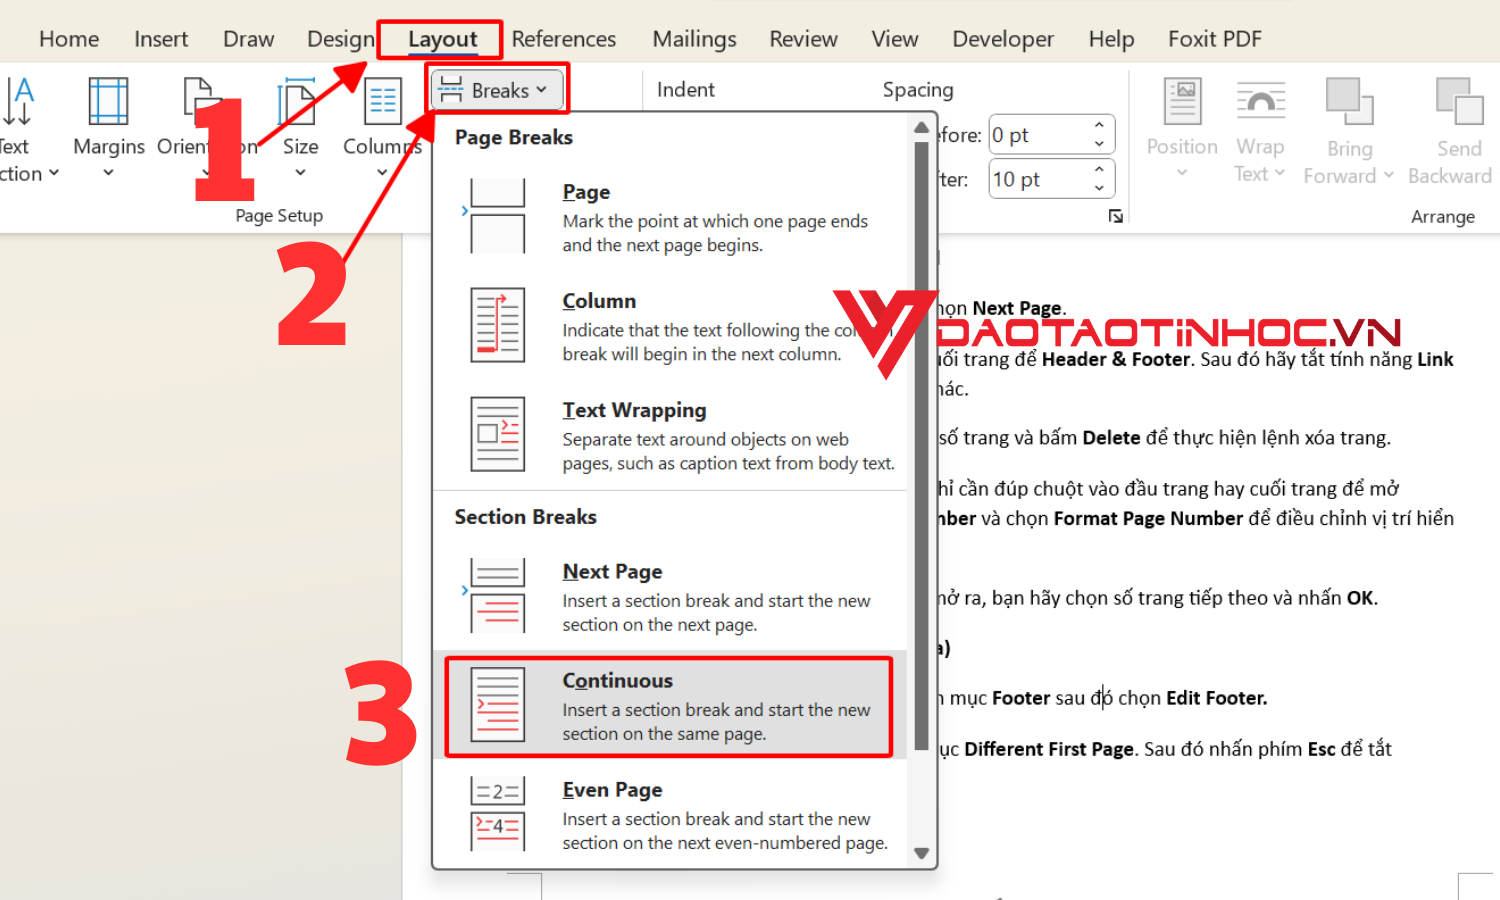The height and width of the screenshot is (900, 1500).
Task: Click the Even Page section icon
Action: coord(498,814)
